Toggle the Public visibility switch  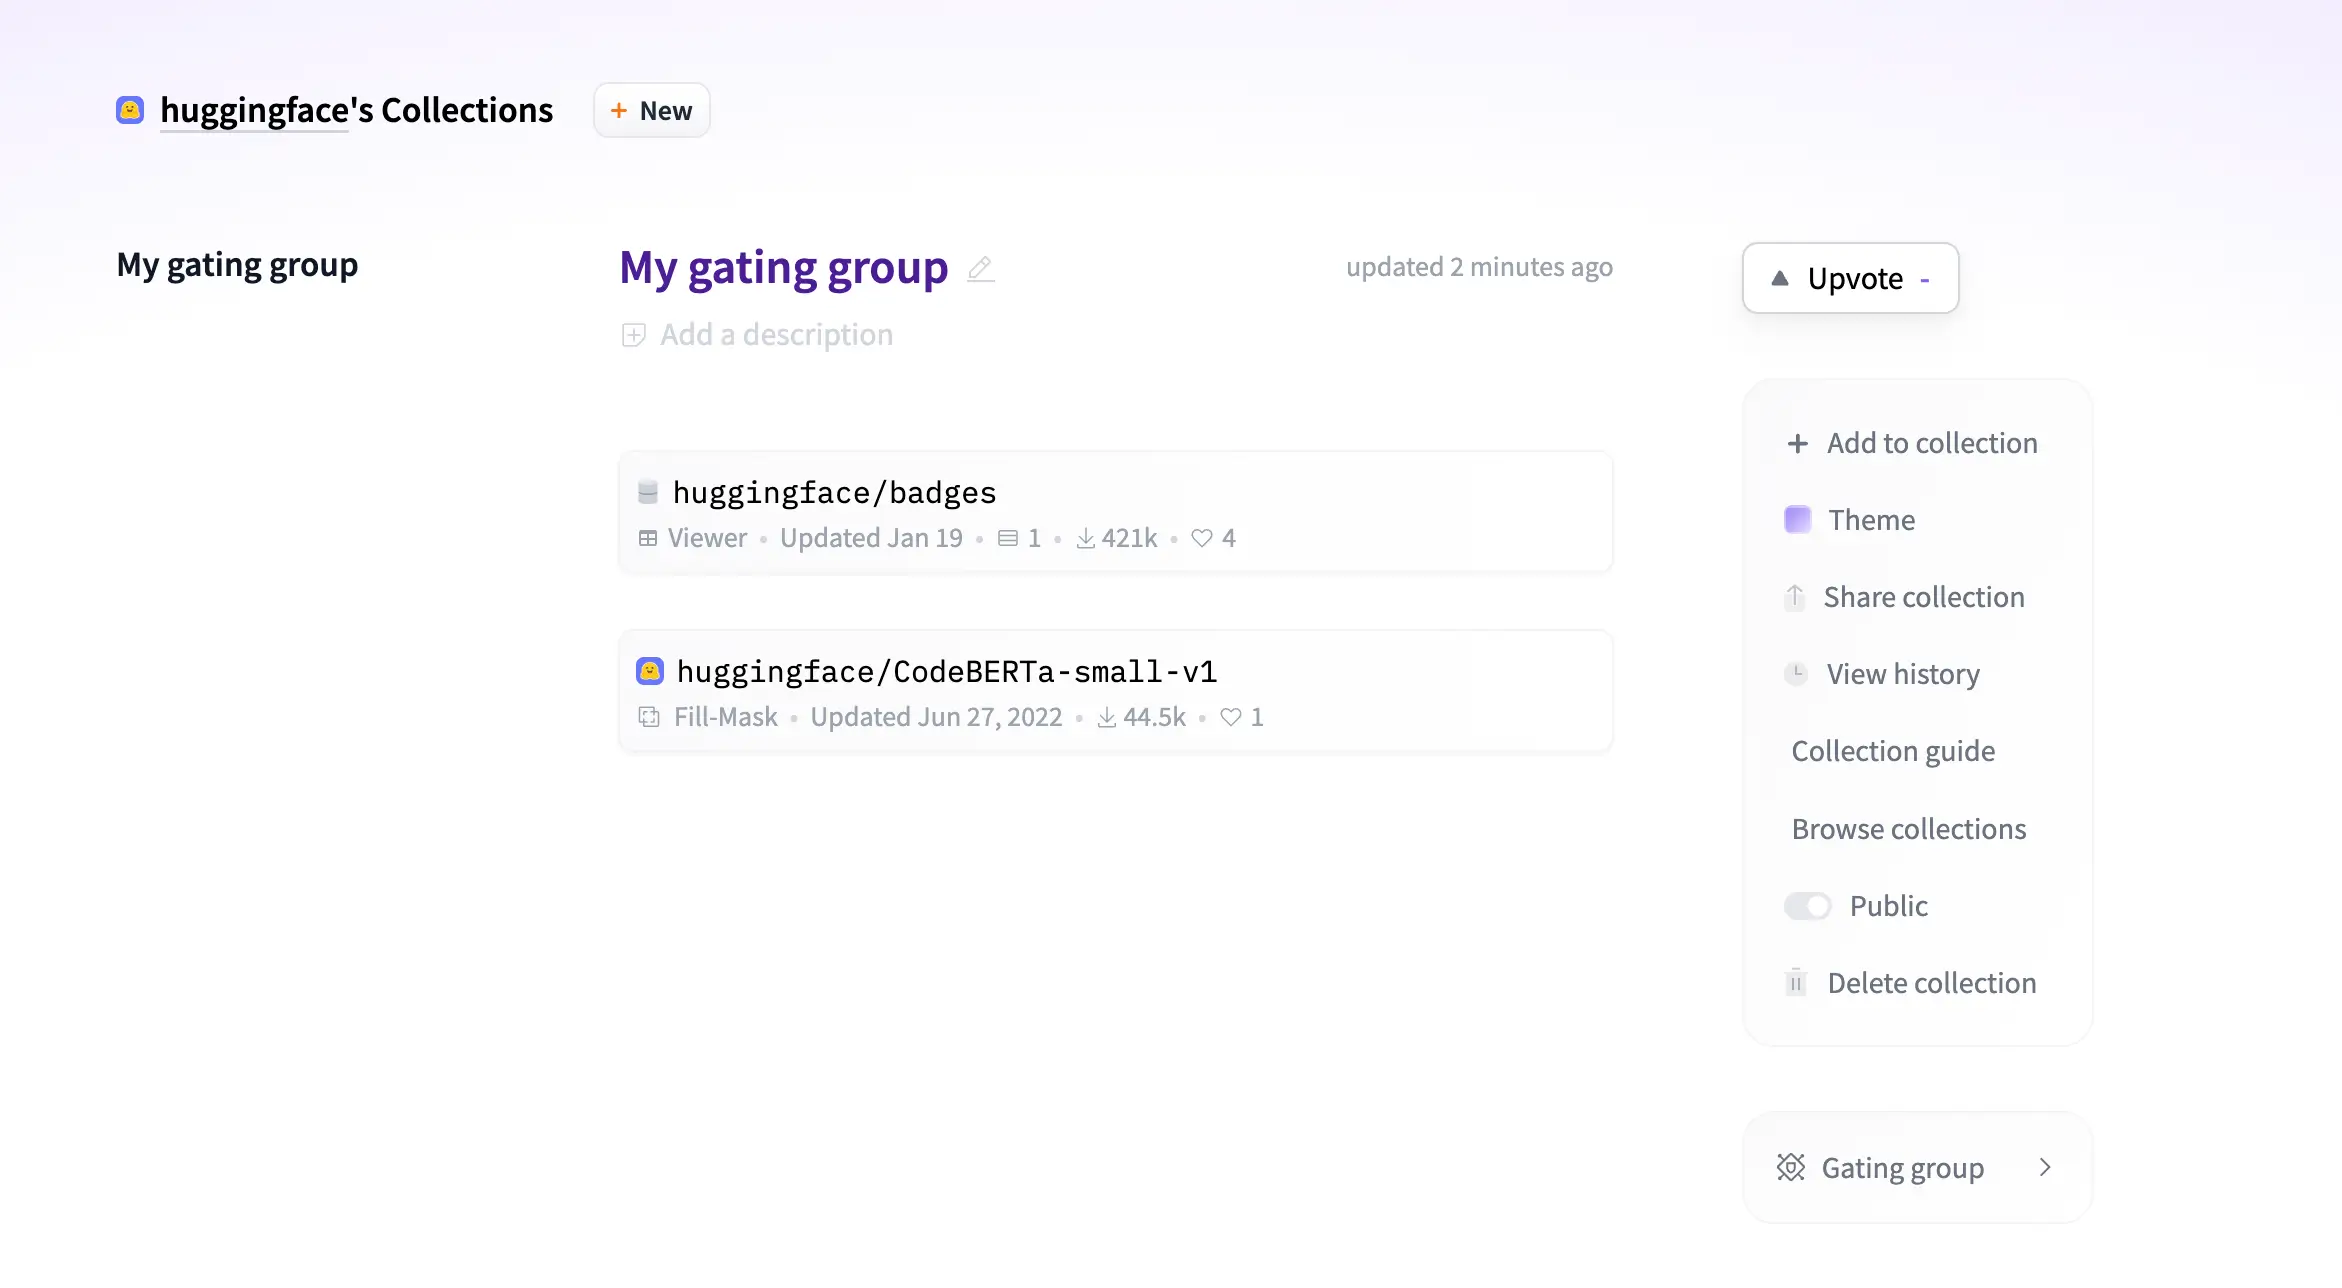(1808, 906)
